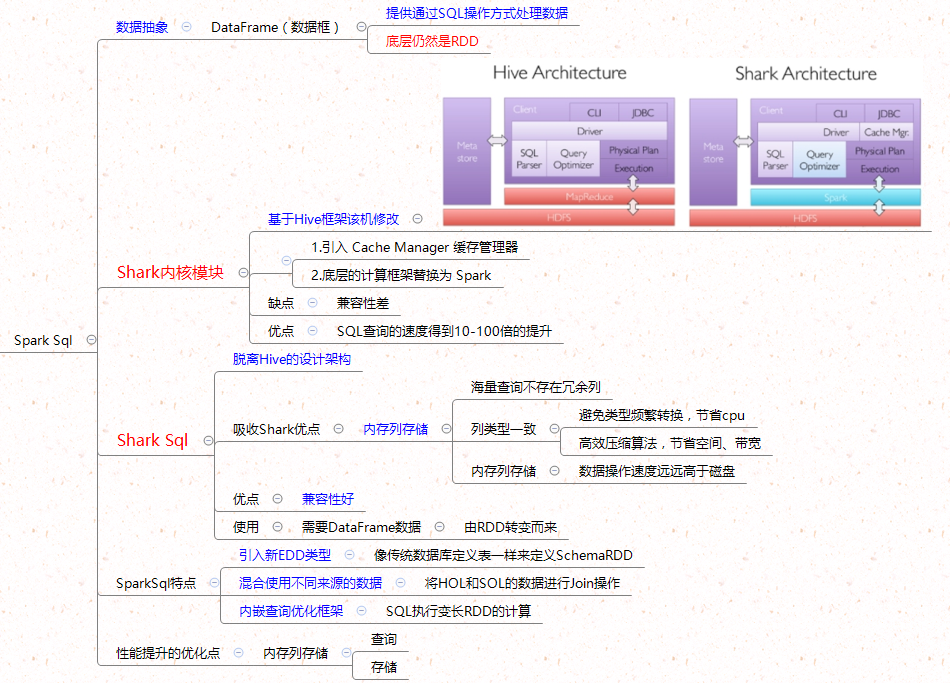Viewport: 950px width, 683px height.
Task: Select the blue 兼容性好 node
Action: pos(328,499)
